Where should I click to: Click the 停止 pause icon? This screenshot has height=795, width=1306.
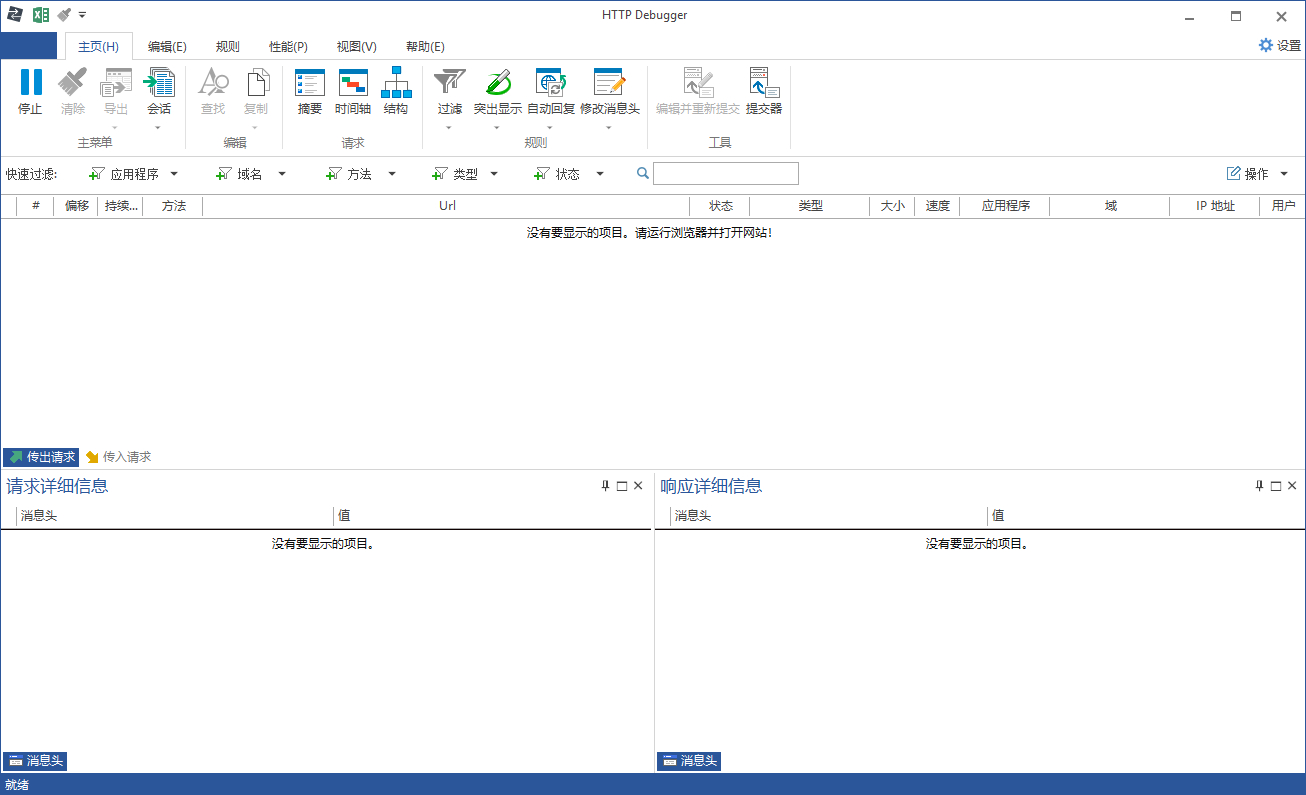click(x=31, y=82)
